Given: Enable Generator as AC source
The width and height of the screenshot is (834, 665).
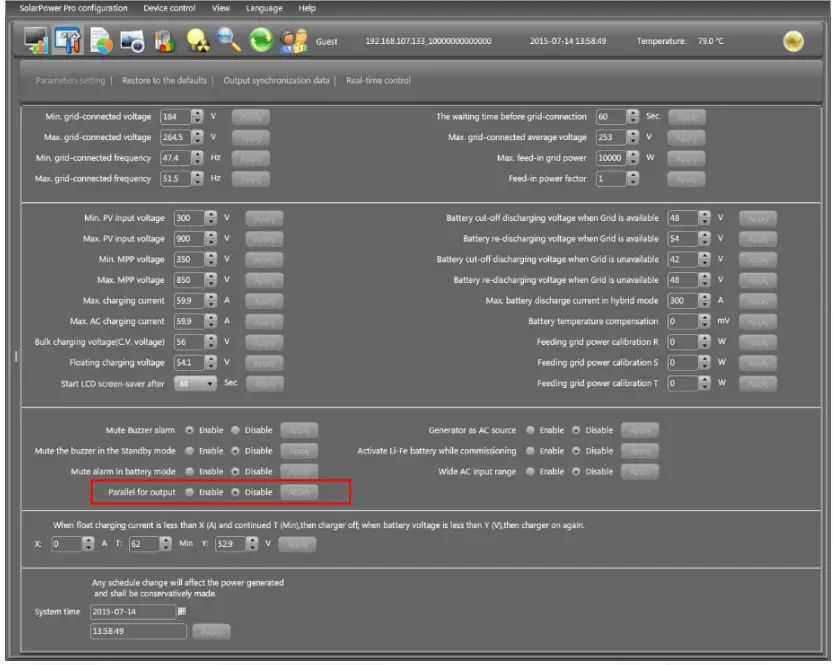Looking at the screenshot, I should click(530, 430).
